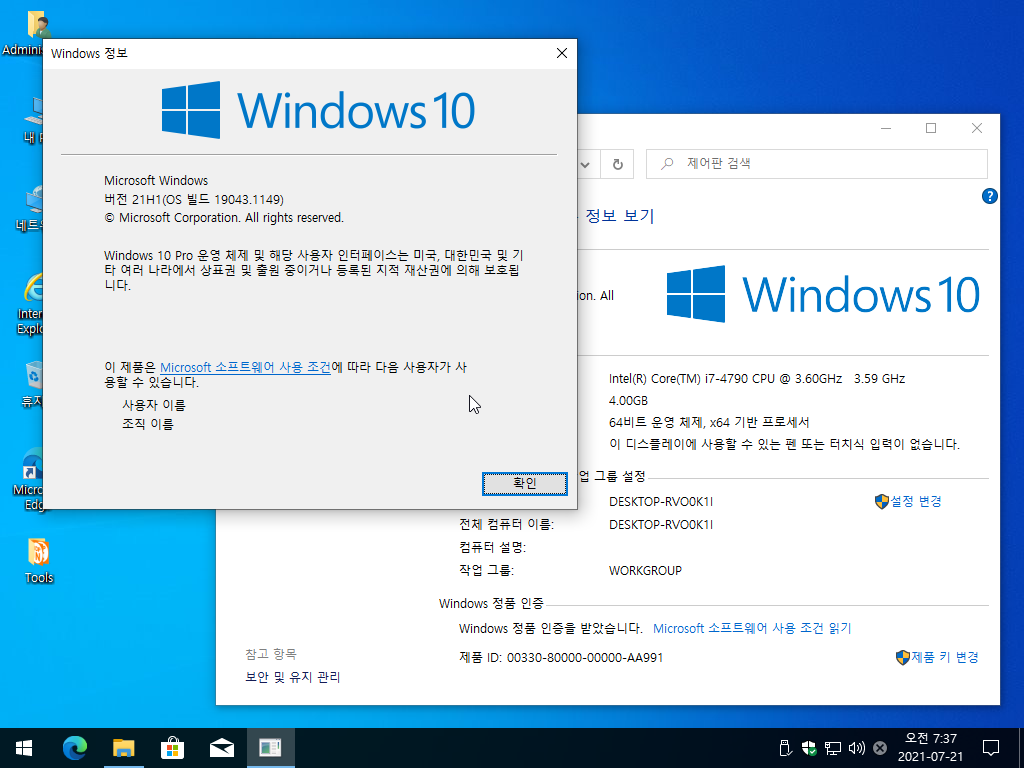Viewport: 1024px width, 768px height.
Task: Minimize the system Control Panel window
Action: pos(886,128)
